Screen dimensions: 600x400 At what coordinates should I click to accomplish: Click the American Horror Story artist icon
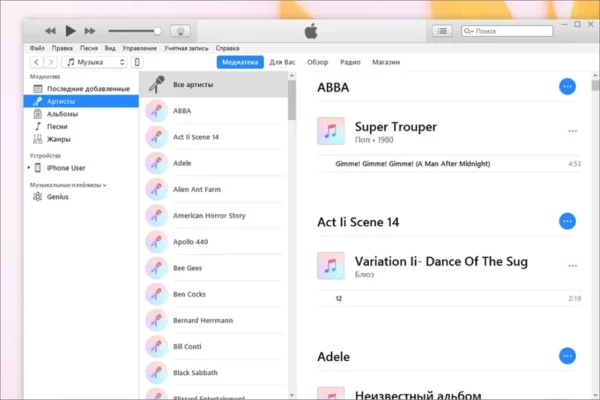click(x=157, y=216)
